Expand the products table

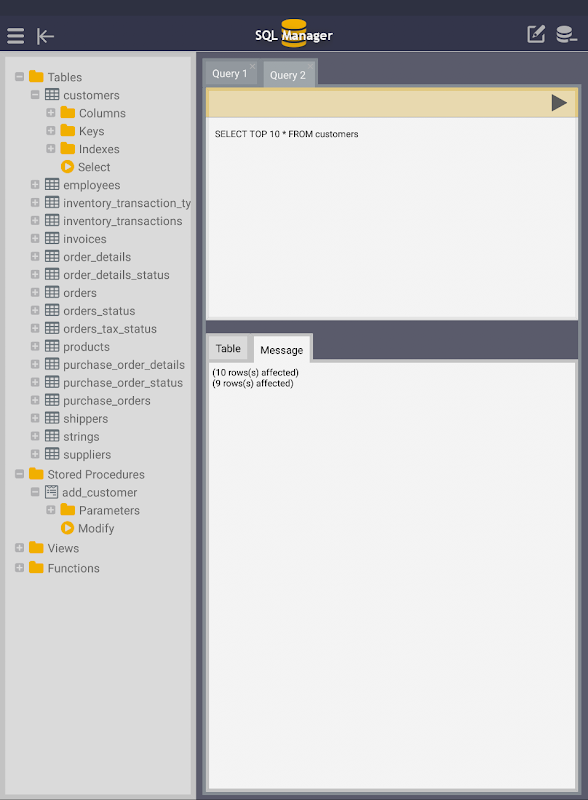[x=35, y=346]
